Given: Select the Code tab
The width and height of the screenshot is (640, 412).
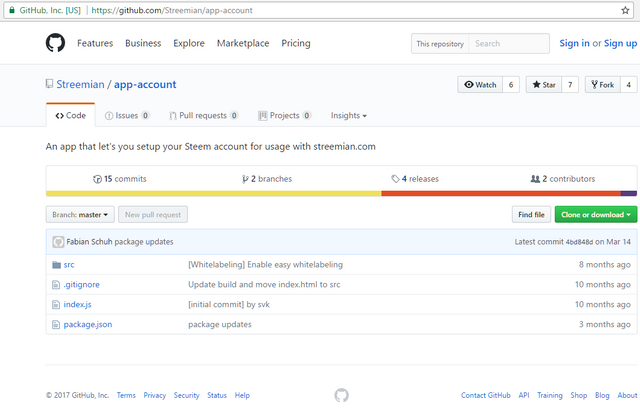Looking at the screenshot, I should (71, 116).
